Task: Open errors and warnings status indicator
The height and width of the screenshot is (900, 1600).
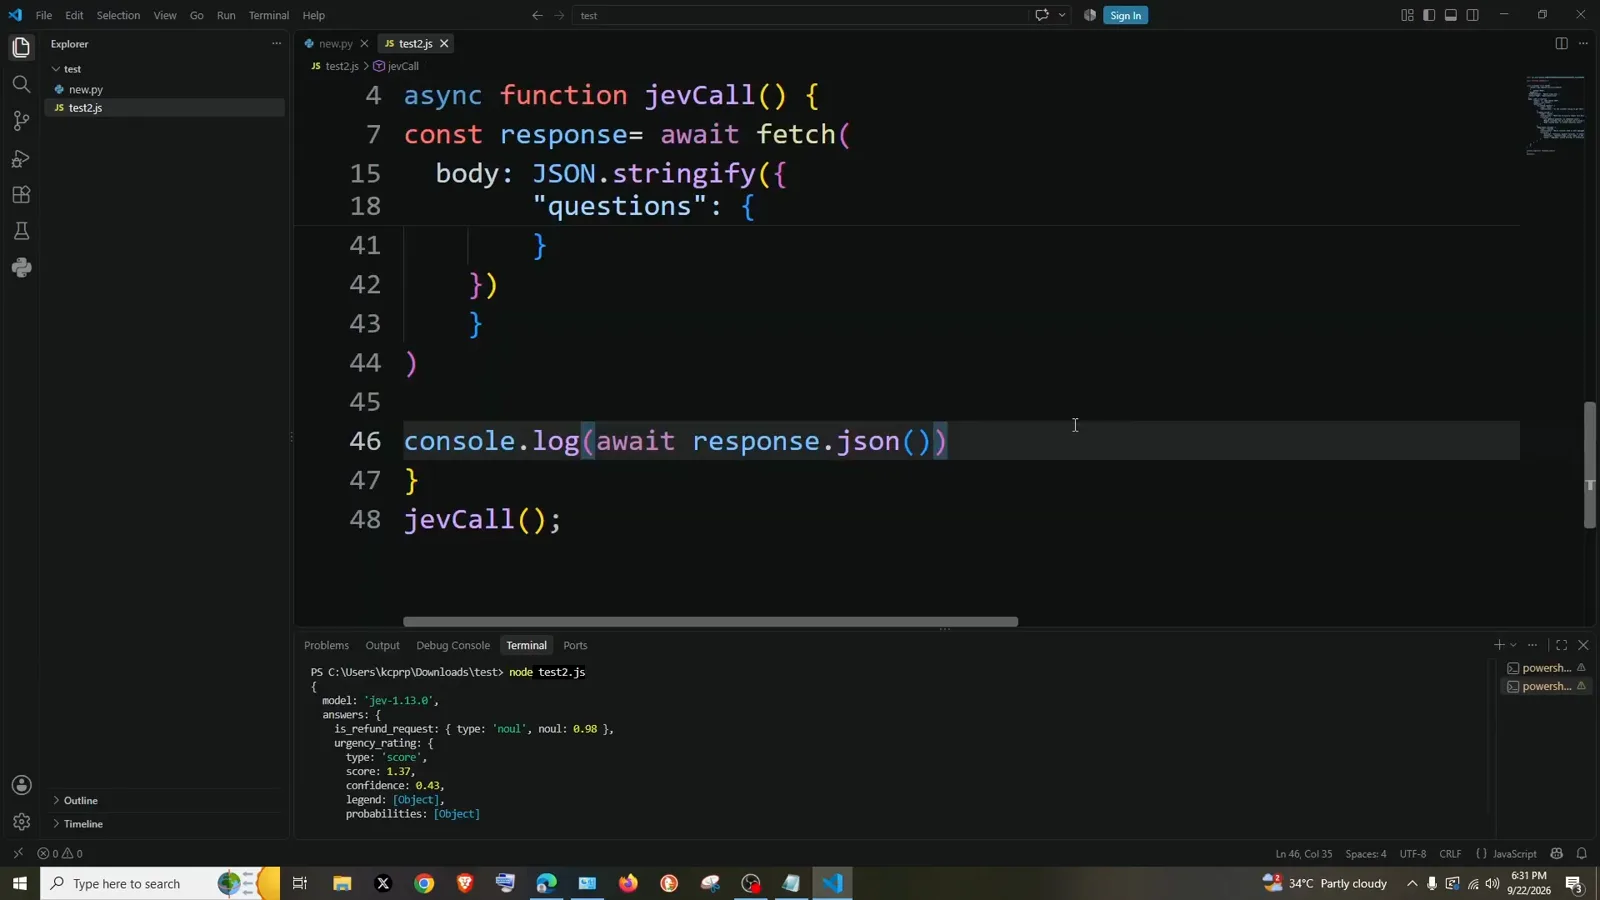Action: (x=60, y=854)
